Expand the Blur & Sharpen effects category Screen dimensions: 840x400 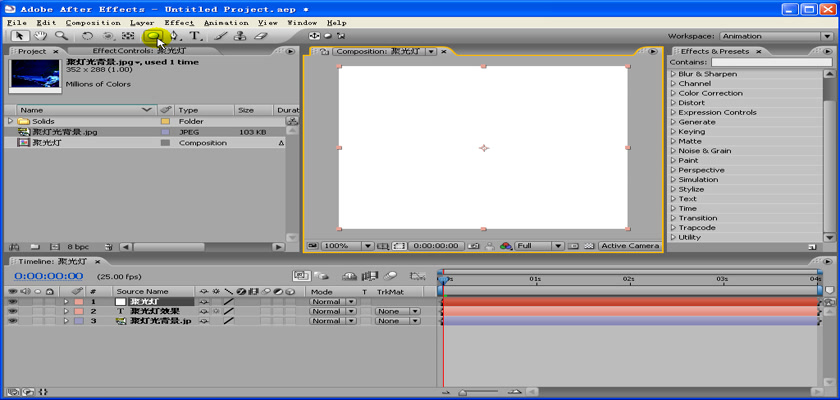click(x=674, y=74)
